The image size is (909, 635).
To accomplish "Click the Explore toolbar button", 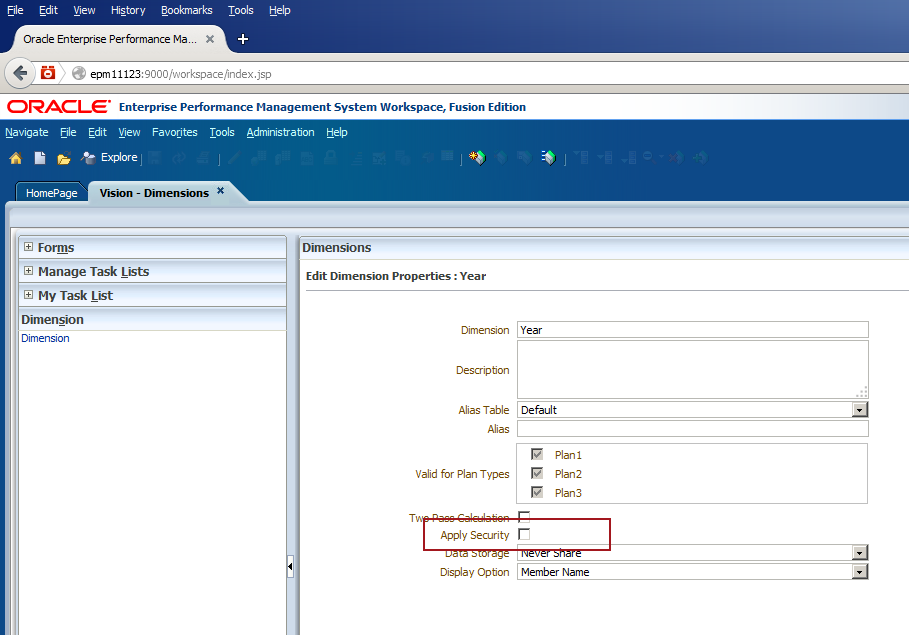I will click(x=110, y=158).
